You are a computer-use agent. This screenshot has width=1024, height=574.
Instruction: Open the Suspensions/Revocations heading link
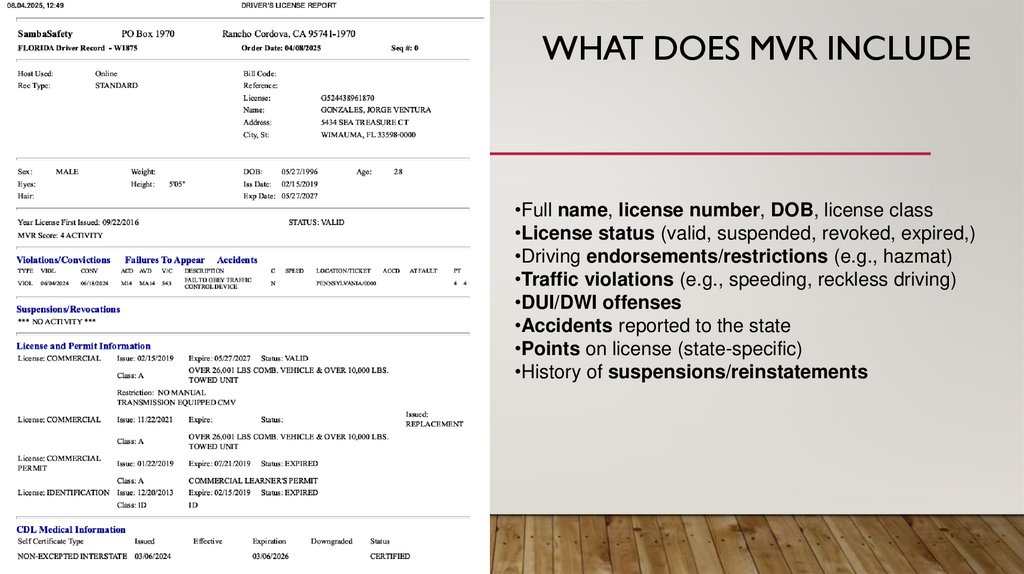(x=69, y=310)
